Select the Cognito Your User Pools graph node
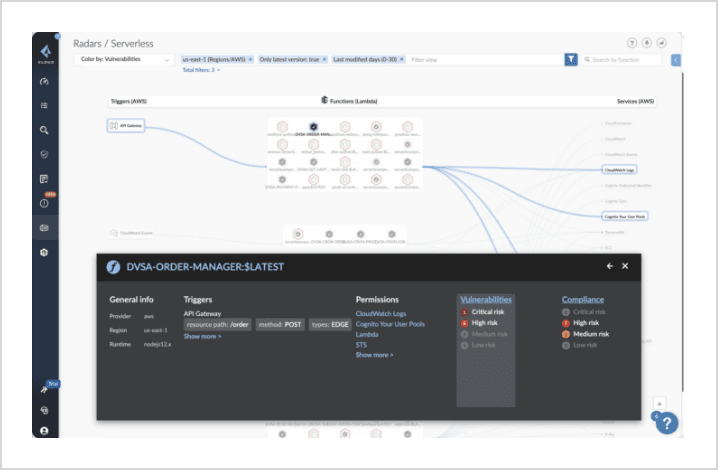The height and width of the screenshot is (470, 718). pos(625,216)
